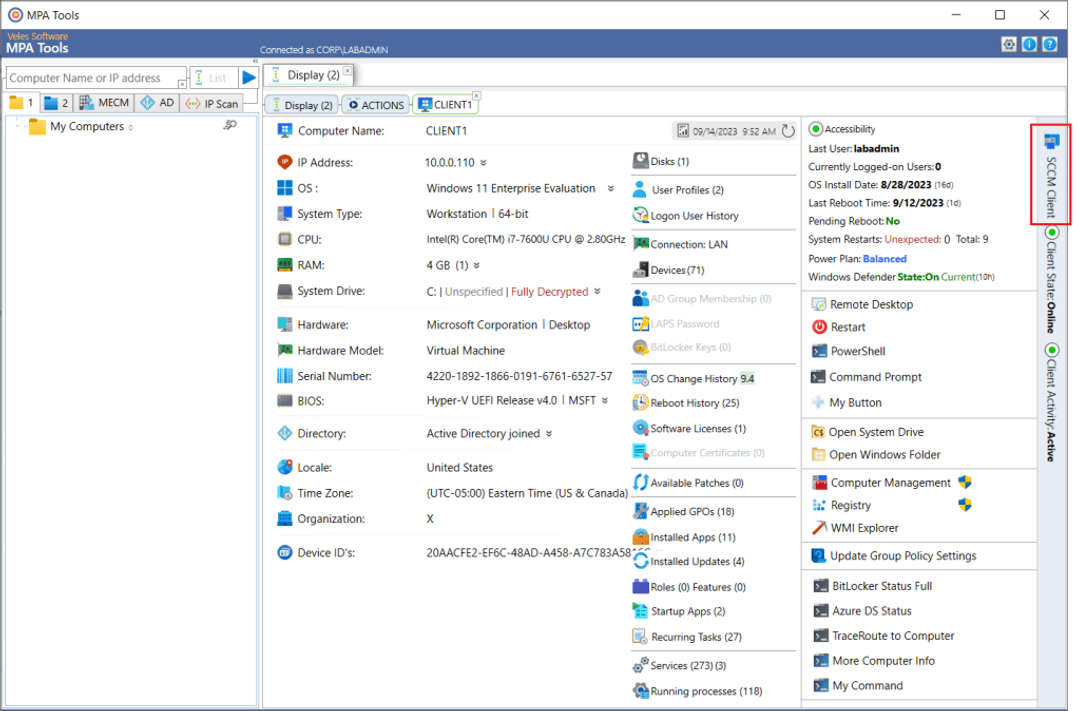Expand BIOS details chevron
Viewport: 1080px width, 711px height.
(x=605, y=401)
